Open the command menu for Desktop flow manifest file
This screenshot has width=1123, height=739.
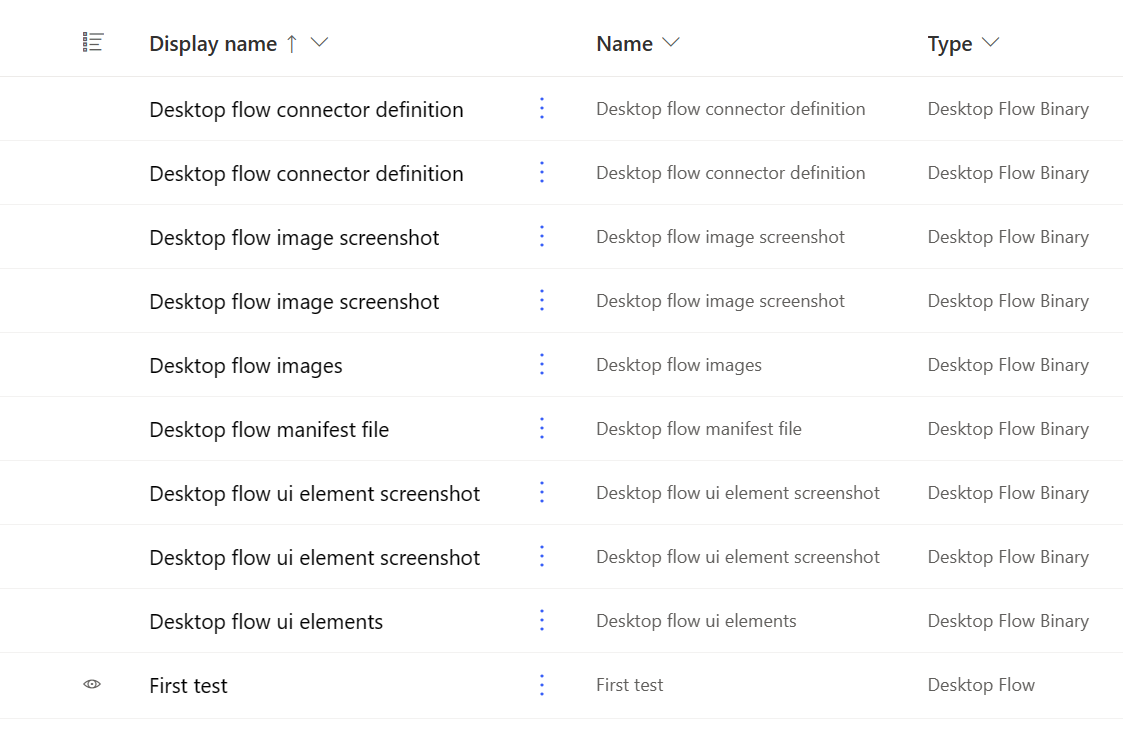541,428
